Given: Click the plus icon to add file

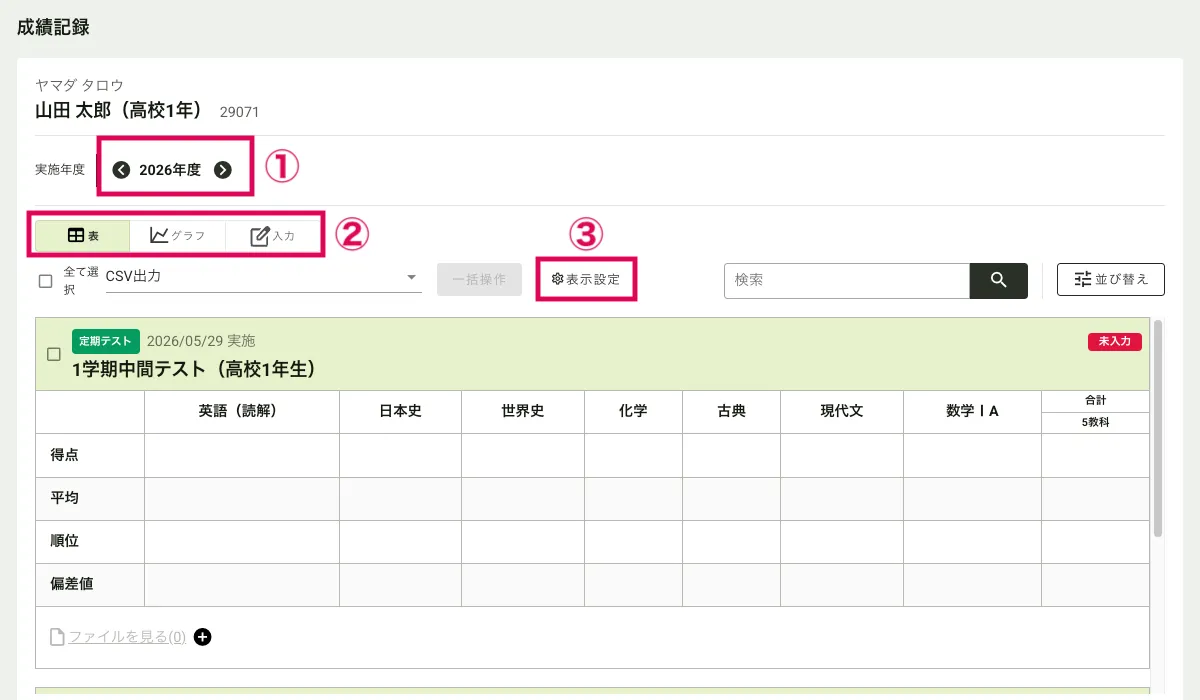Looking at the screenshot, I should coord(203,637).
